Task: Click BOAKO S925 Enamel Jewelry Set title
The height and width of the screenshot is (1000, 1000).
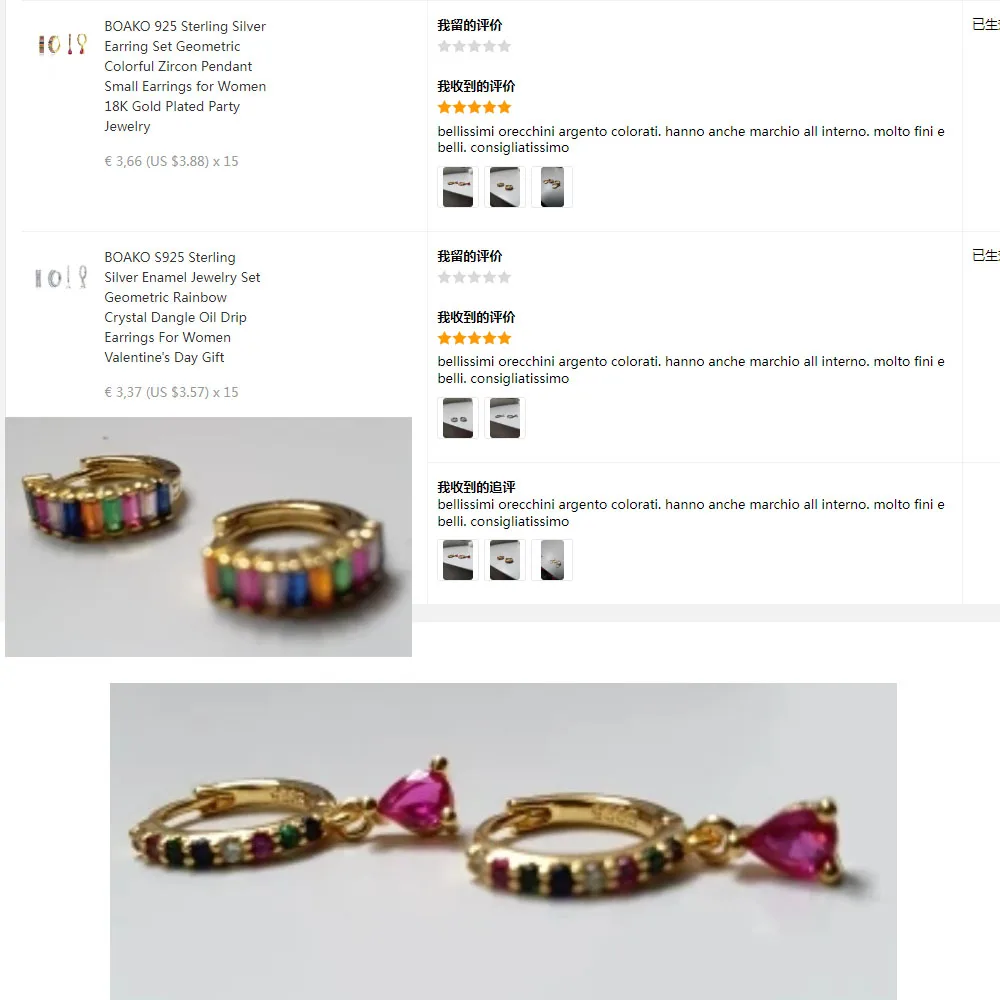Action: coord(182,307)
